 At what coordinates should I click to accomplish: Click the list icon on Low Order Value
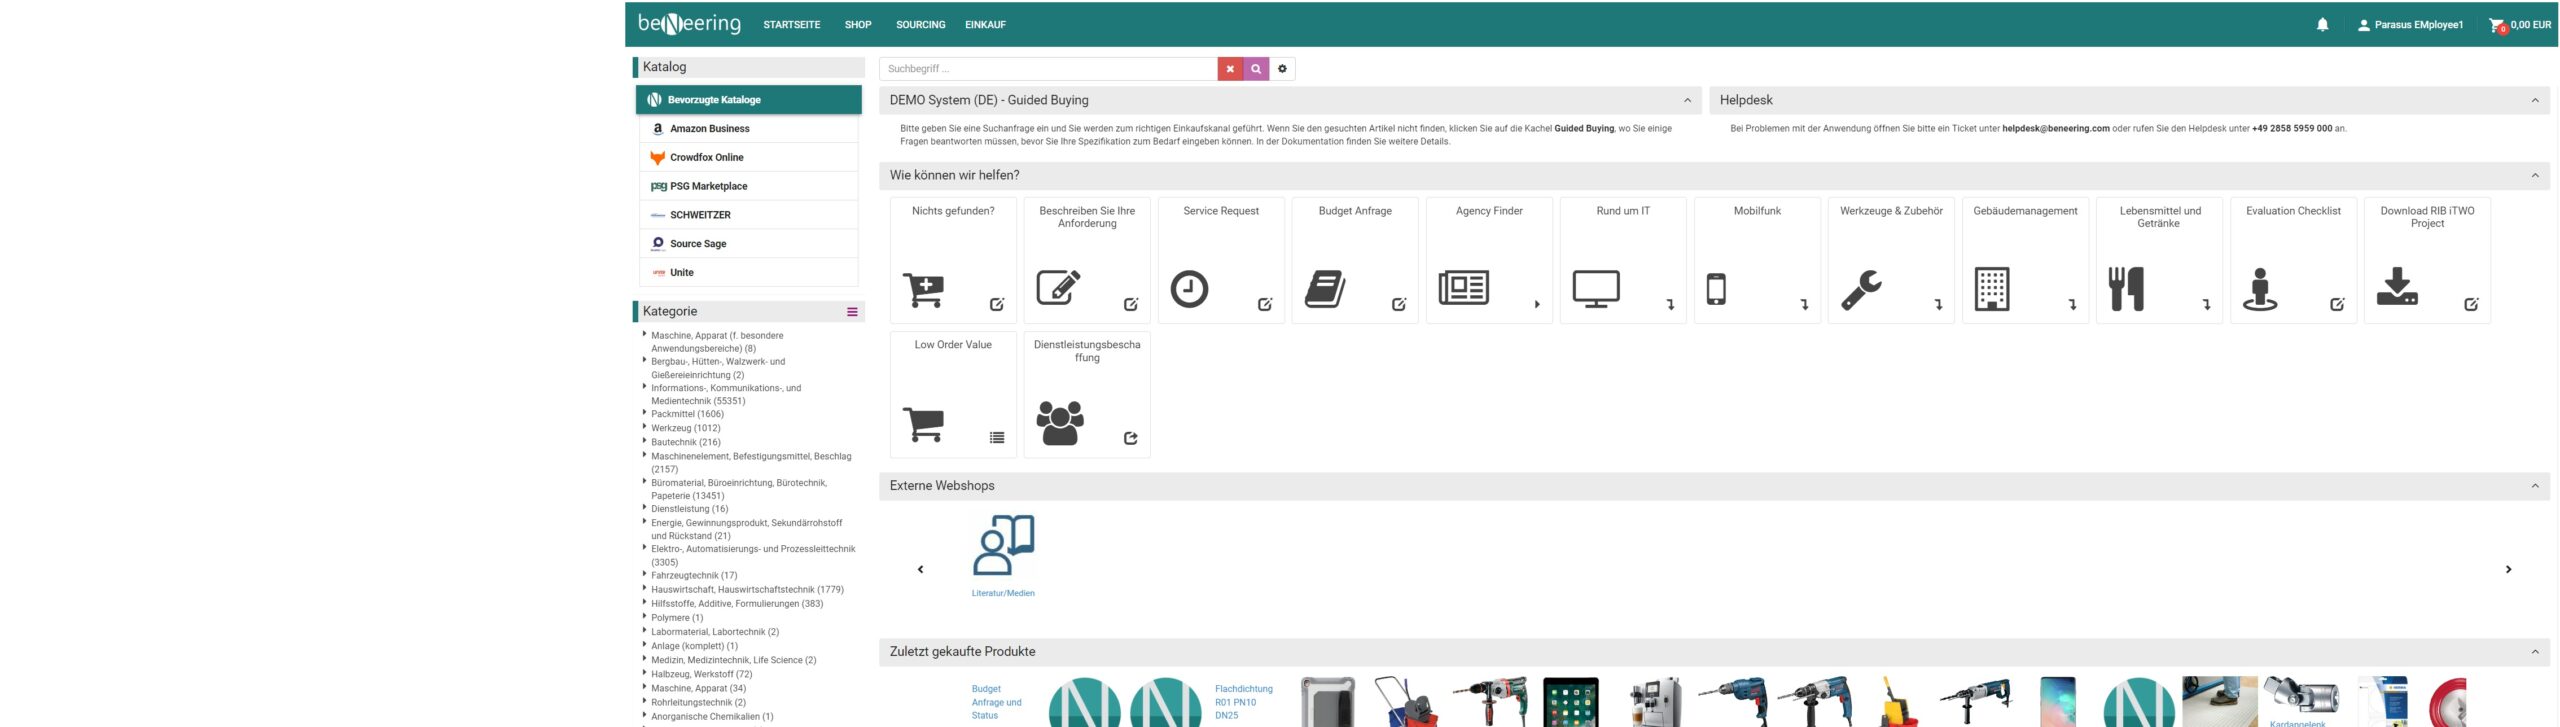(997, 438)
